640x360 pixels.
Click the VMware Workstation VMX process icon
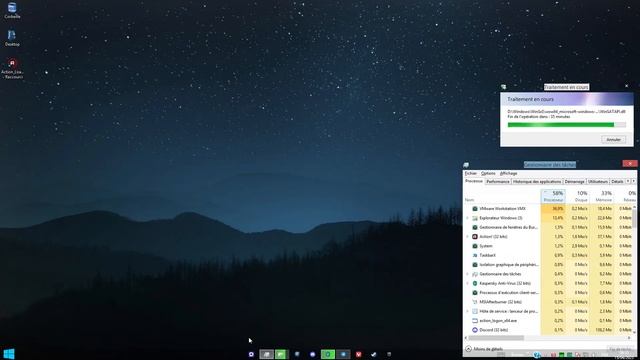[x=475, y=209]
